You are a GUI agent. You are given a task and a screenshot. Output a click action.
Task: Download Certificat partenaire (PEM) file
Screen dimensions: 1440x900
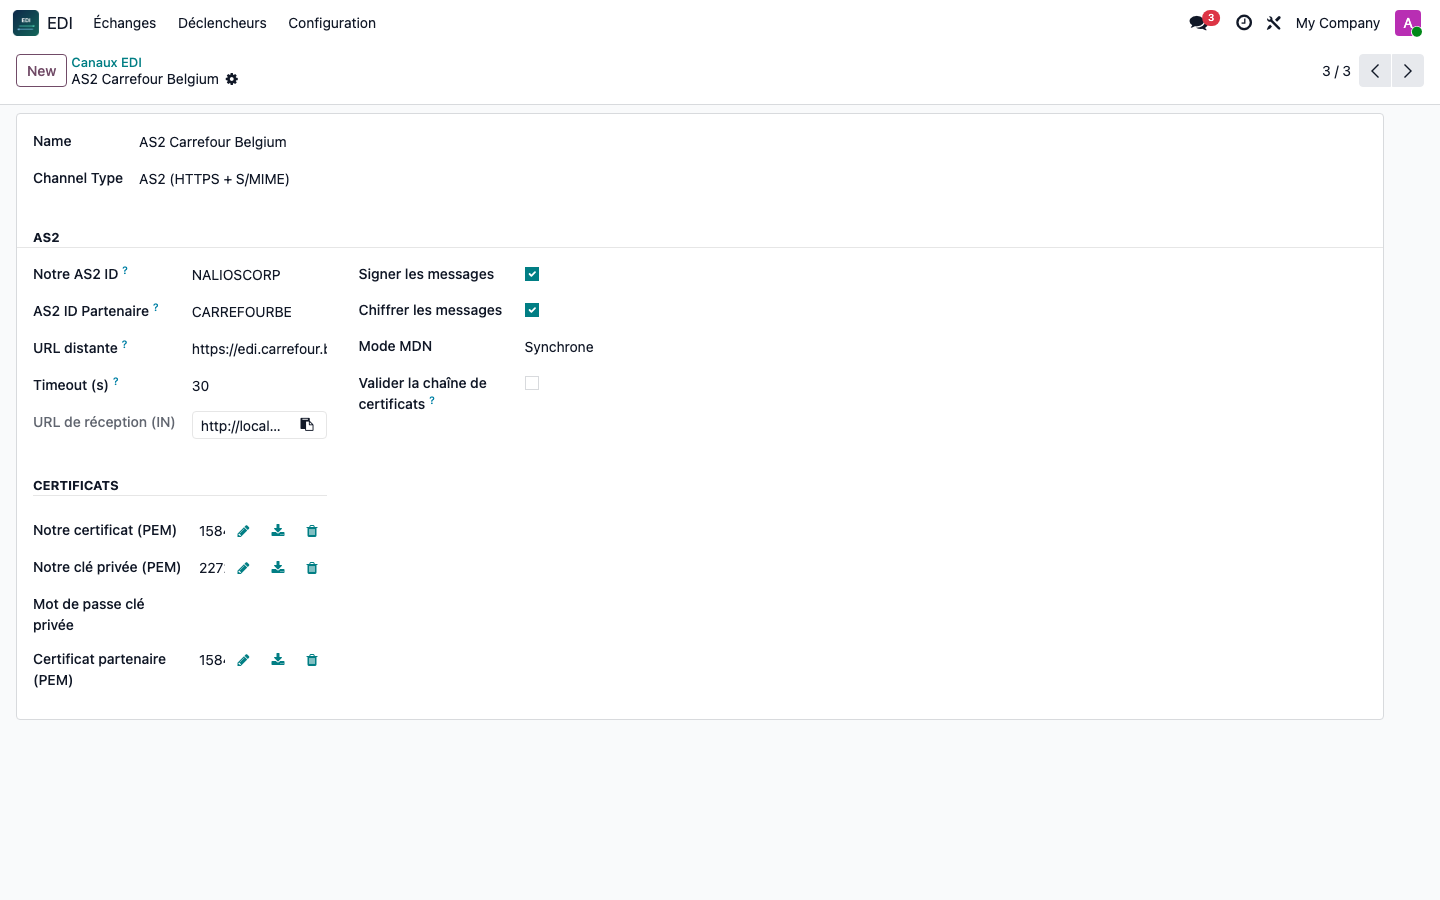[x=278, y=660]
